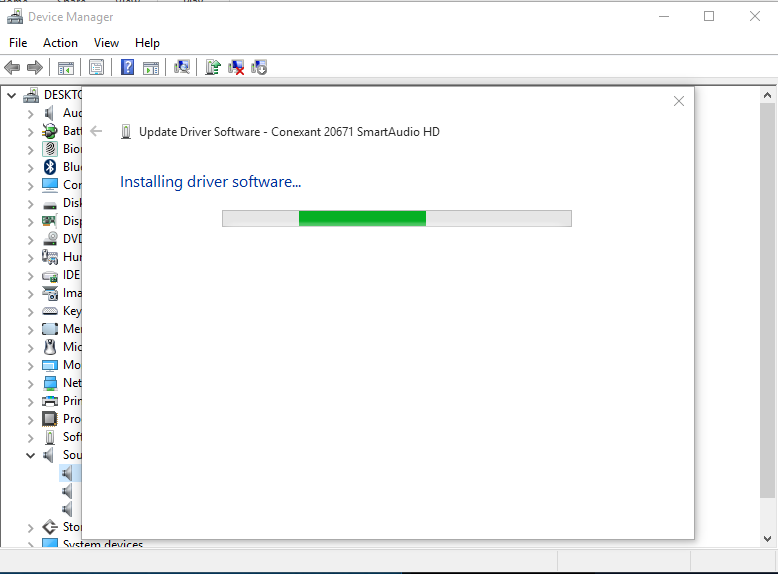Click the Disable device down-arrow toolbar icon
This screenshot has height=574, width=778.
[x=259, y=67]
